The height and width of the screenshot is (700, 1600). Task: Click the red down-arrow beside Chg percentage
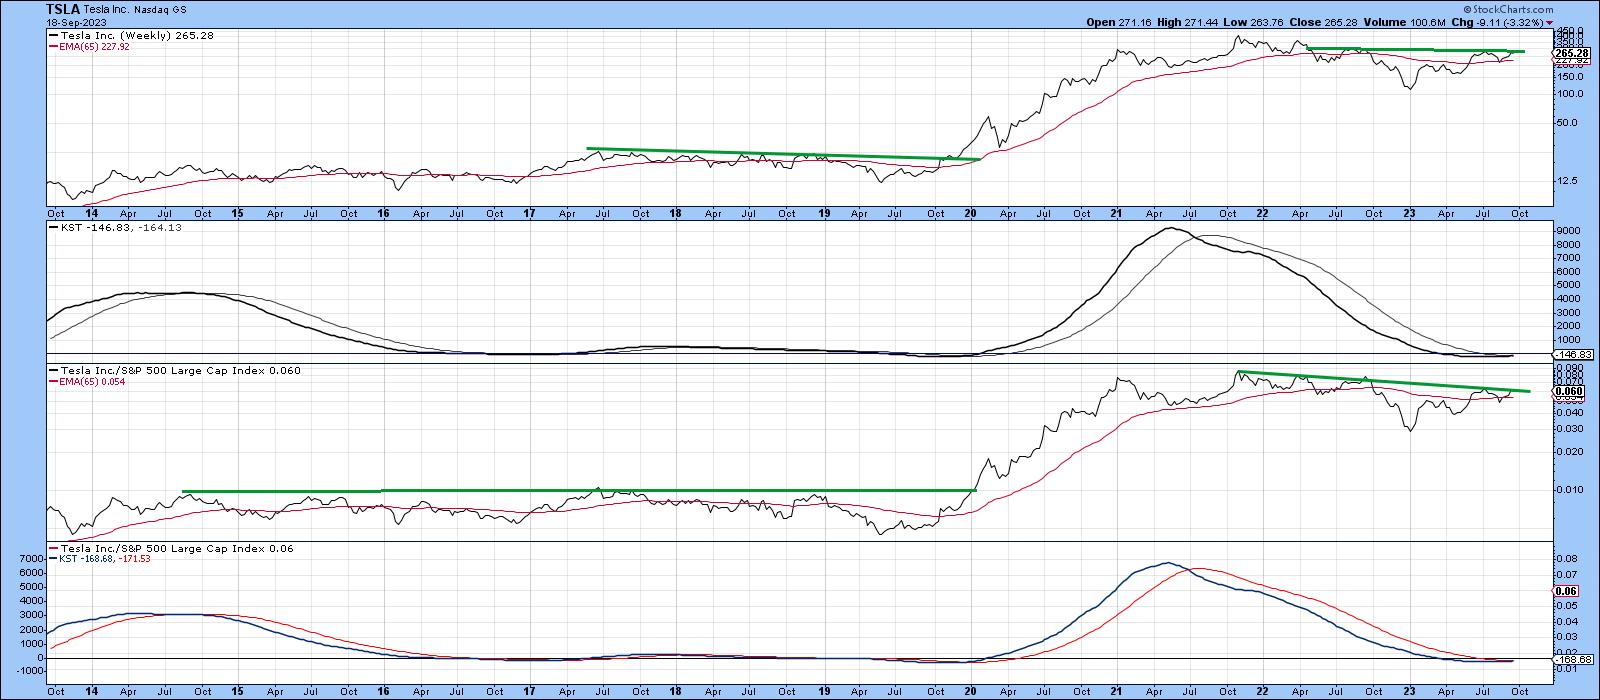(1549, 21)
